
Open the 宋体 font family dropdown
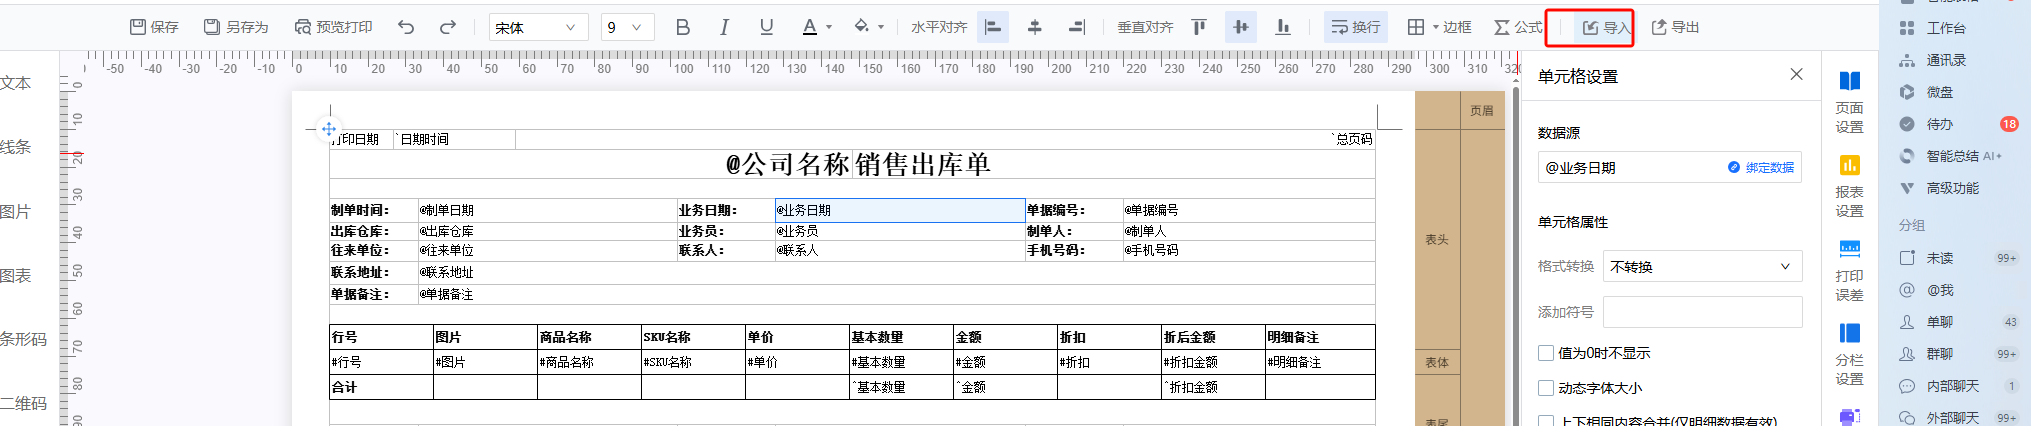pyautogui.click(x=538, y=27)
